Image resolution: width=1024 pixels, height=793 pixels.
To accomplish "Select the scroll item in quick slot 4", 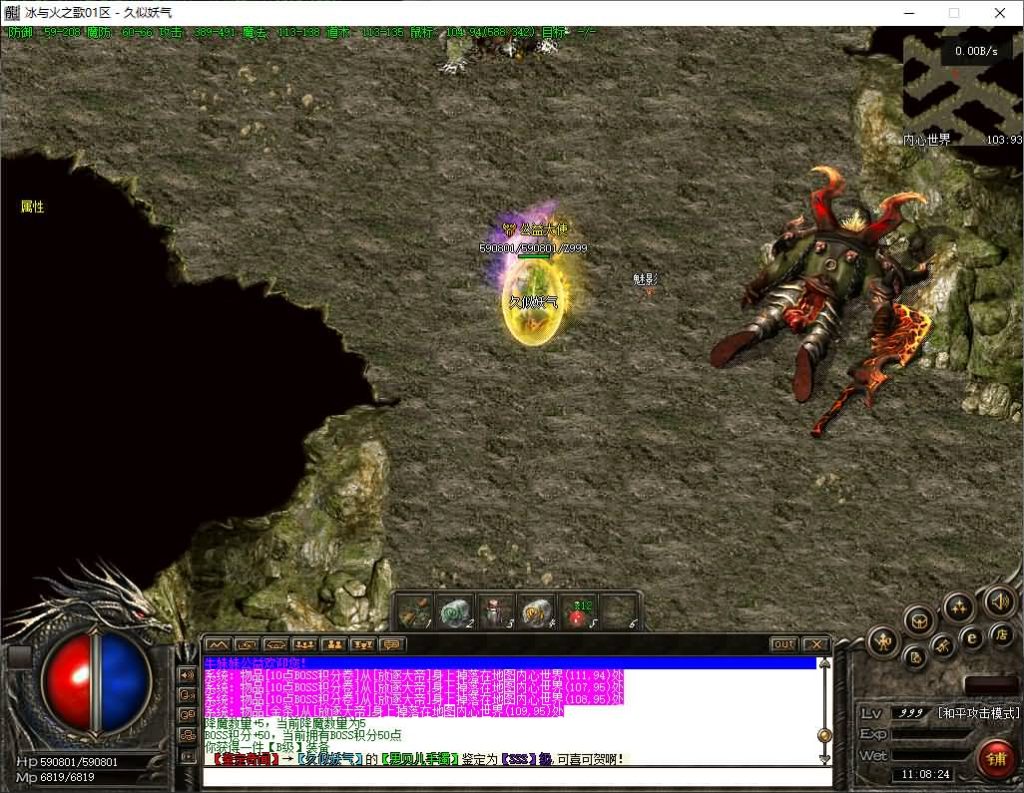I will click(537, 612).
